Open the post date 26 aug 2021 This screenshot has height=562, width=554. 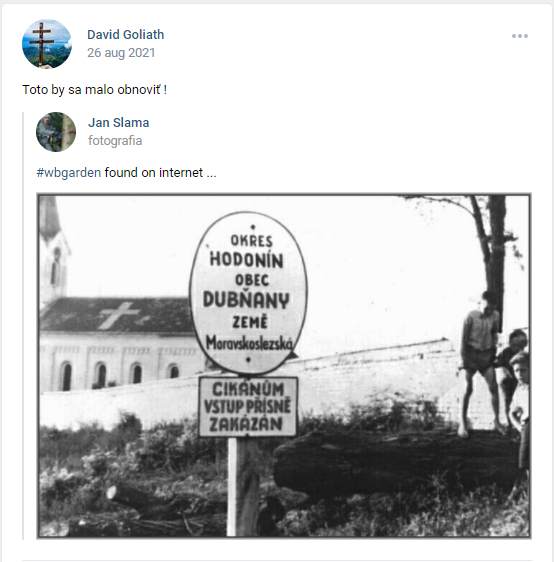click(121, 53)
